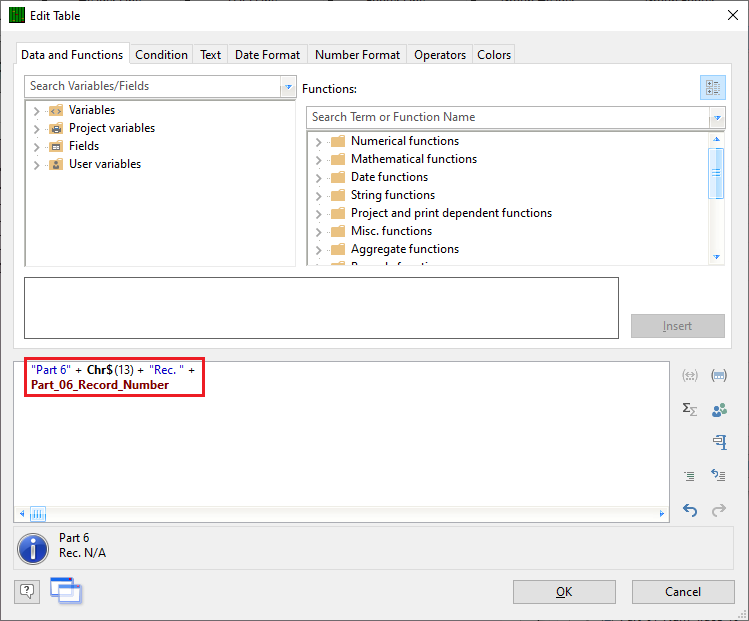The height and width of the screenshot is (621, 749).
Task: Expand the Fields tree node
Action: point(36,147)
